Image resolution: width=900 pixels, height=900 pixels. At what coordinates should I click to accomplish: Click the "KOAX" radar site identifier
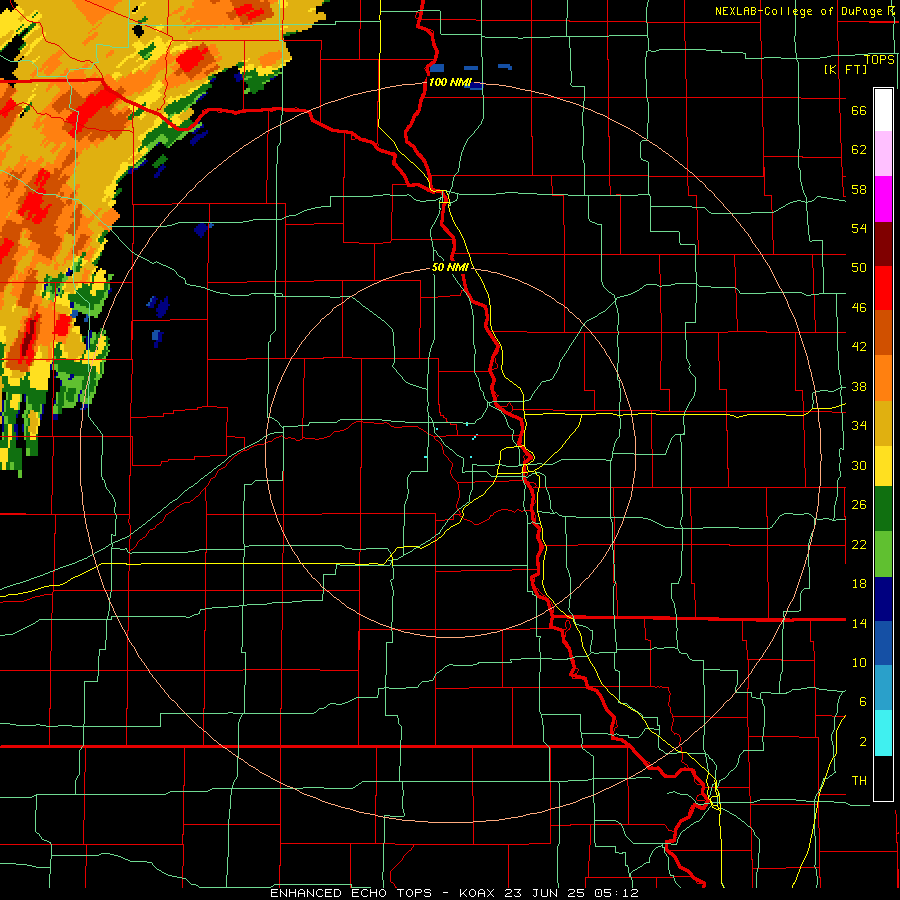click(x=479, y=893)
